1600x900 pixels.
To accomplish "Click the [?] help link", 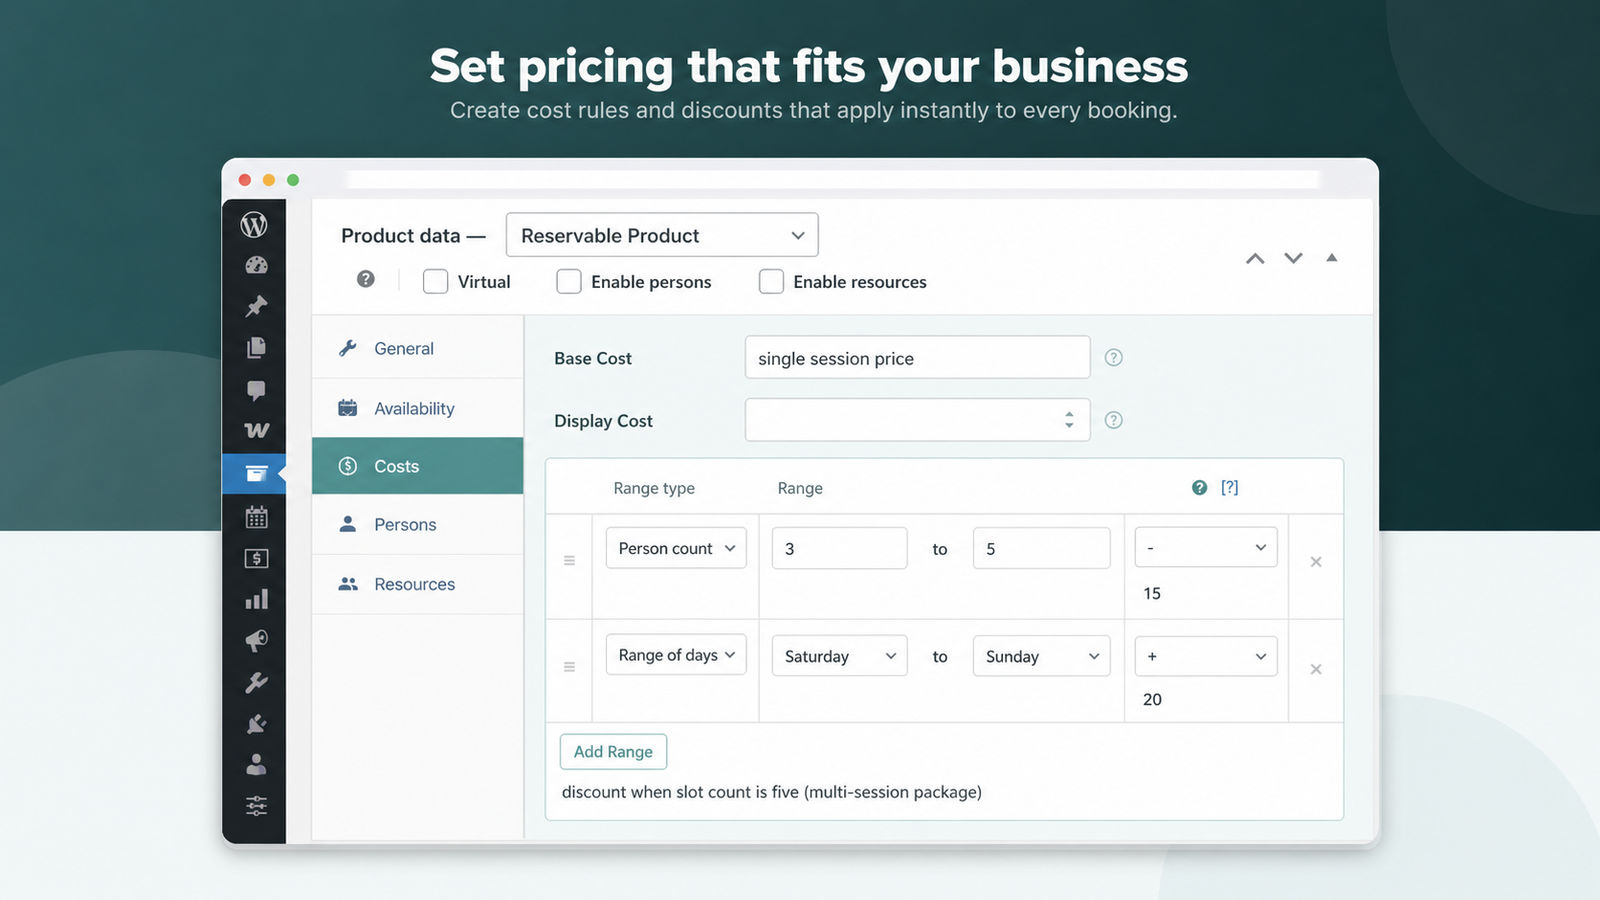I will pyautogui.click(x=1230, y=487).
